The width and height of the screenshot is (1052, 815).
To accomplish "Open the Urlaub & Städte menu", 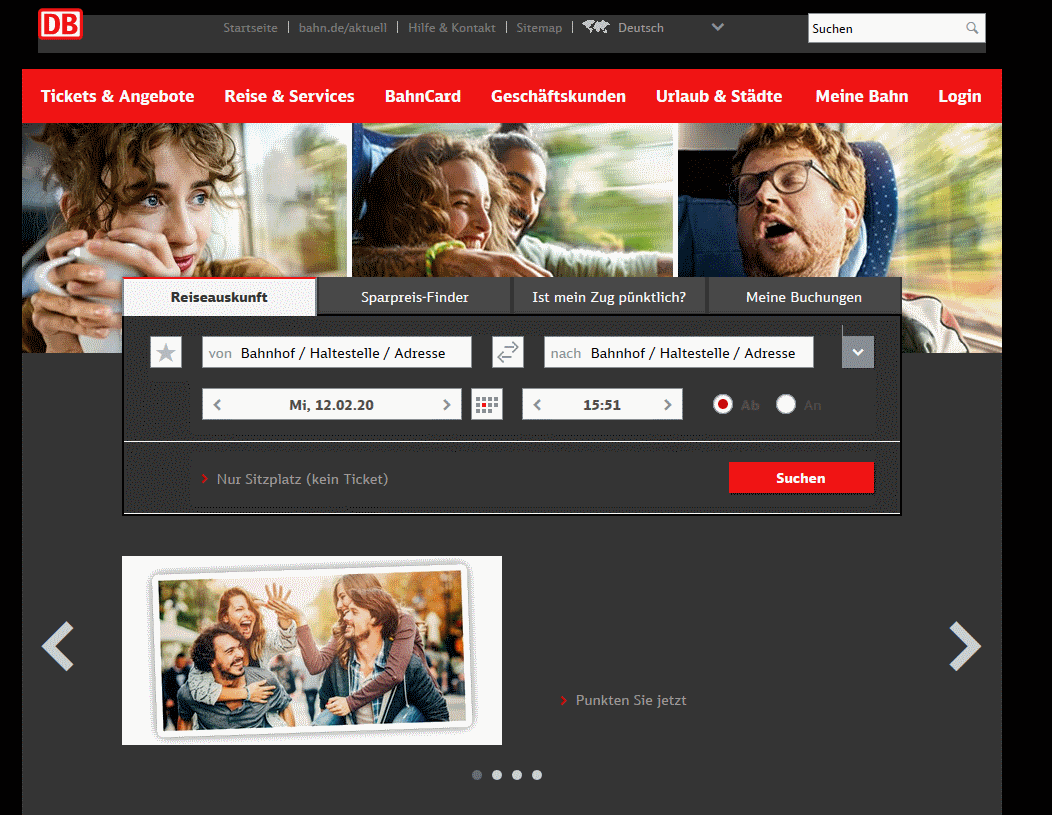I will 718,96.
